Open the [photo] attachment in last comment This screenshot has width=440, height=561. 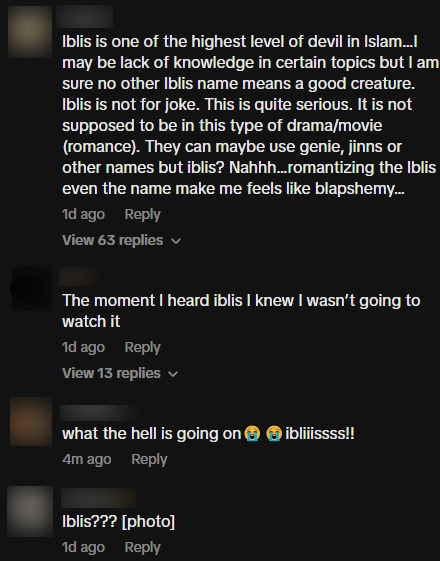click(148, 522)
